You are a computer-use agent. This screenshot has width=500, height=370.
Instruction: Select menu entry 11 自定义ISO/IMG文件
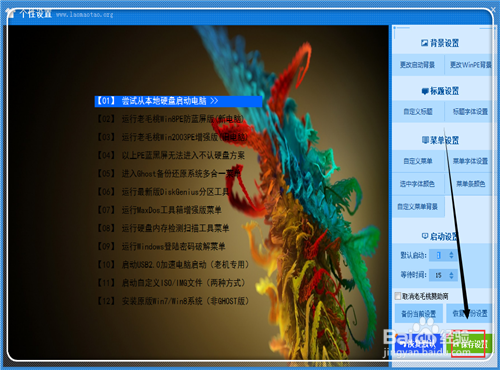pos(171,283)
